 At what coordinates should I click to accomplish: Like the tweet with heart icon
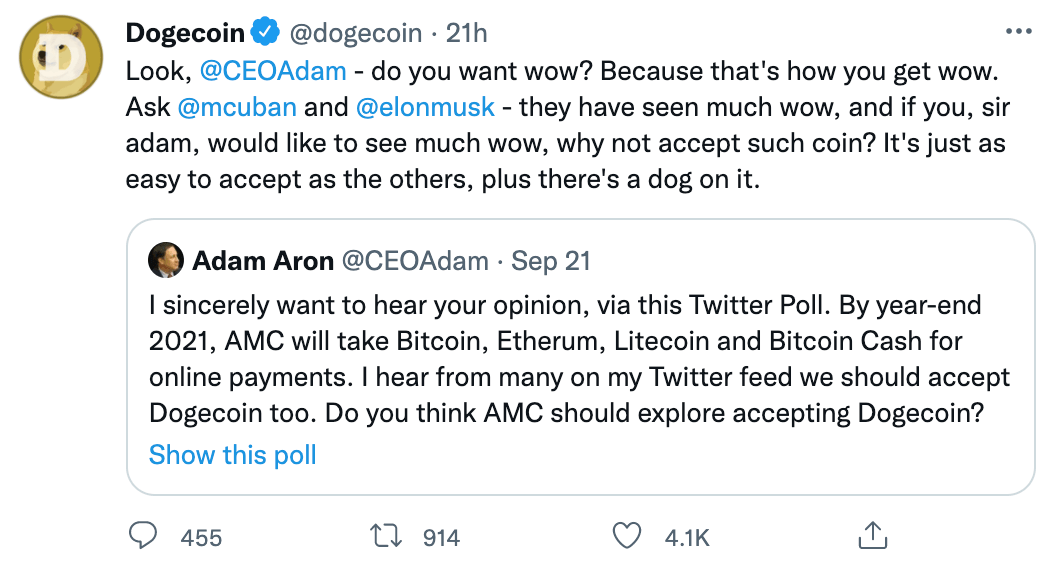626,536
